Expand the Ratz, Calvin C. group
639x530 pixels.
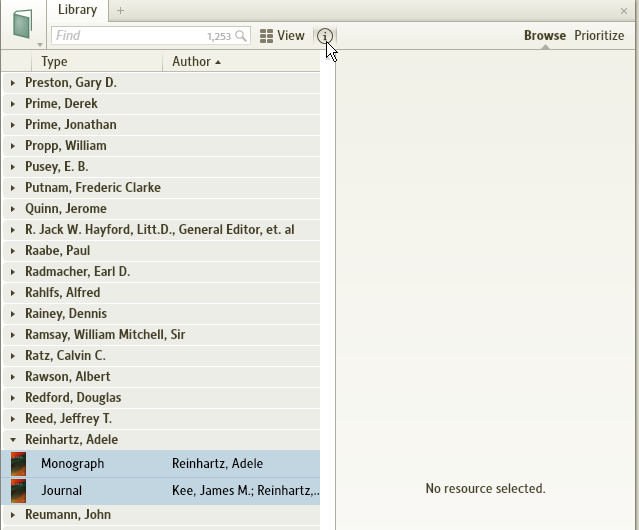pyautogui.click(x=13, y=356)
